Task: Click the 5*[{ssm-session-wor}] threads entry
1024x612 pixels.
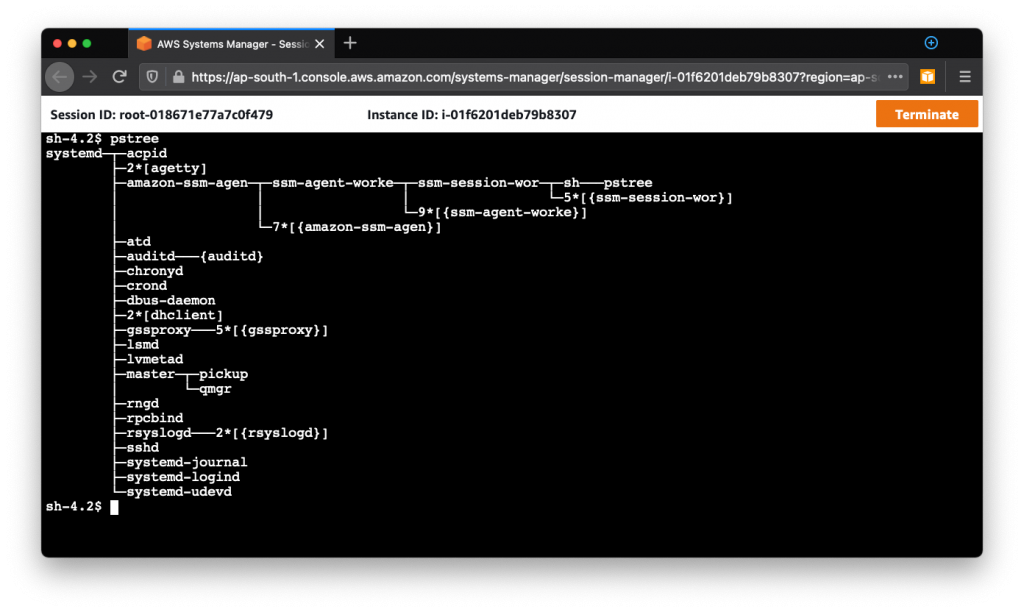Action: [648, 198]
